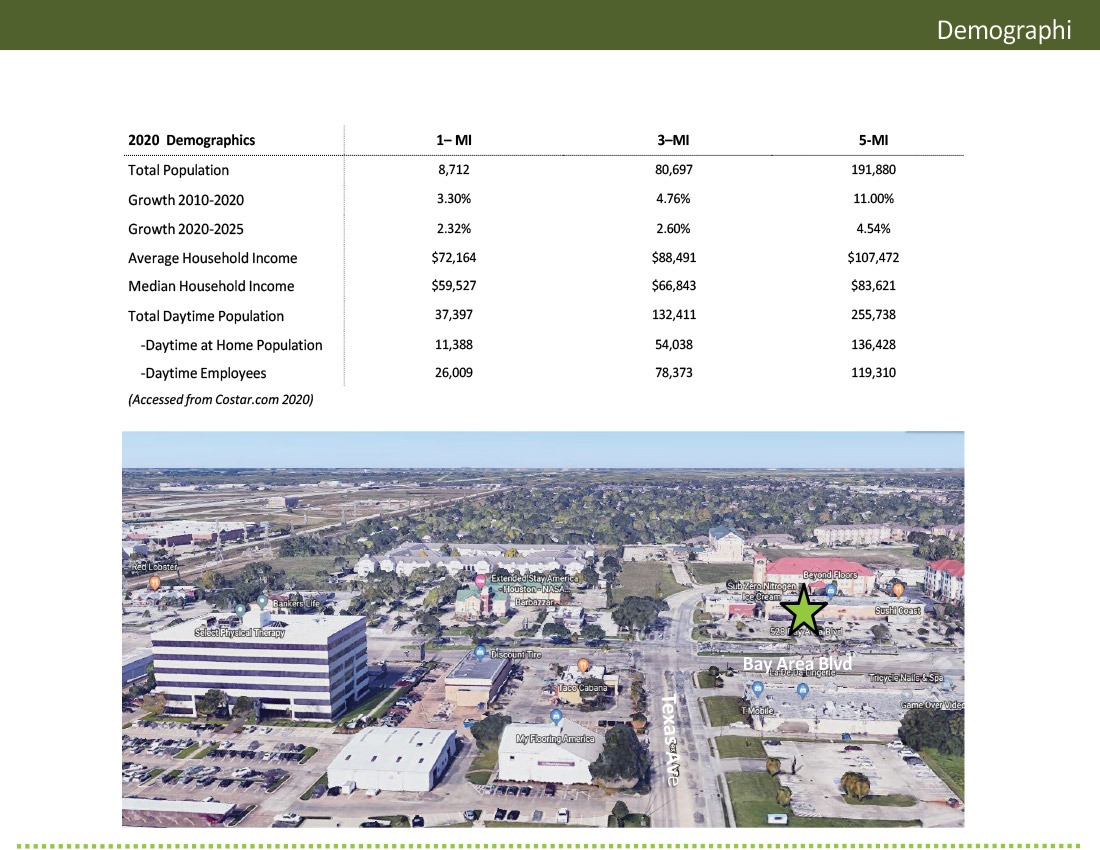
Task: Select the Sushi Coast restaurant pin
Action: coord(898,589)
